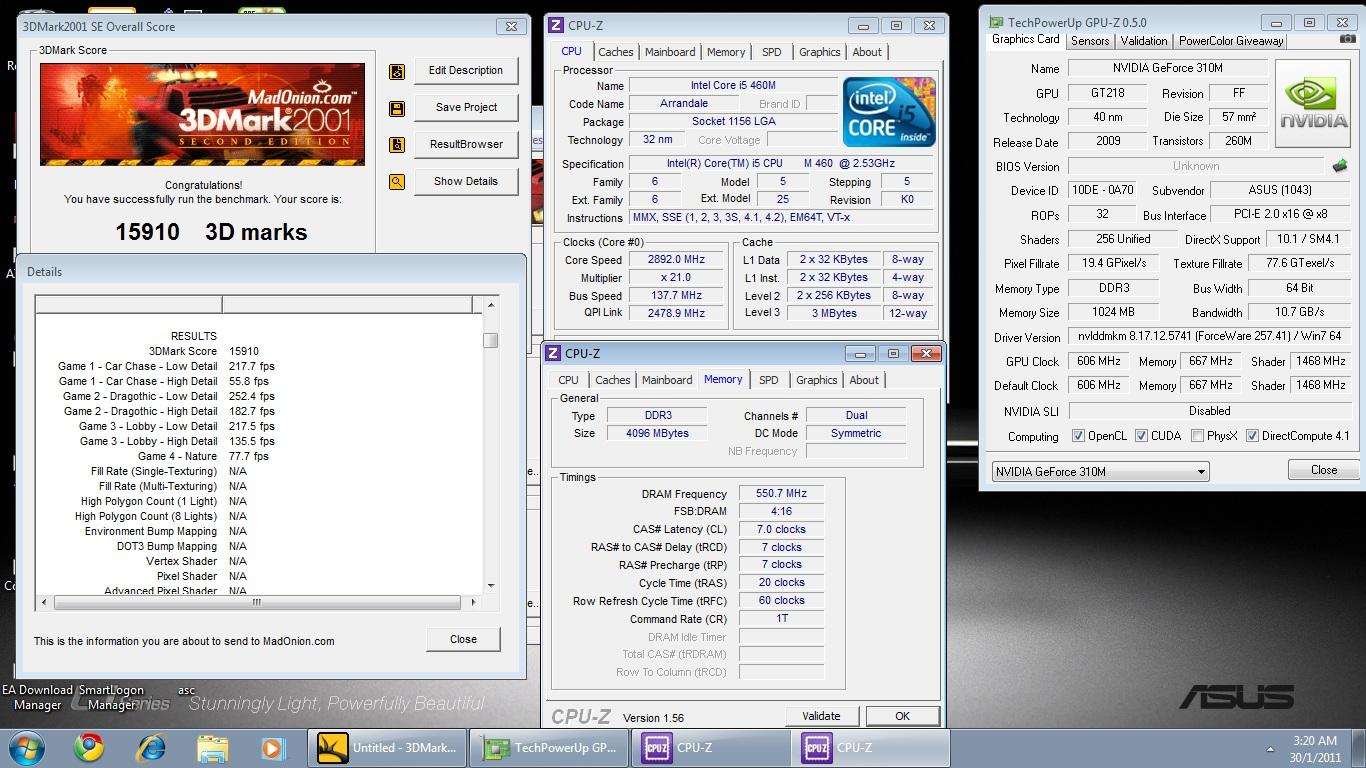Viewport: 1366px width, 768px height.
Task: Show hidden system tray icons
Action: click(1270, 748)
